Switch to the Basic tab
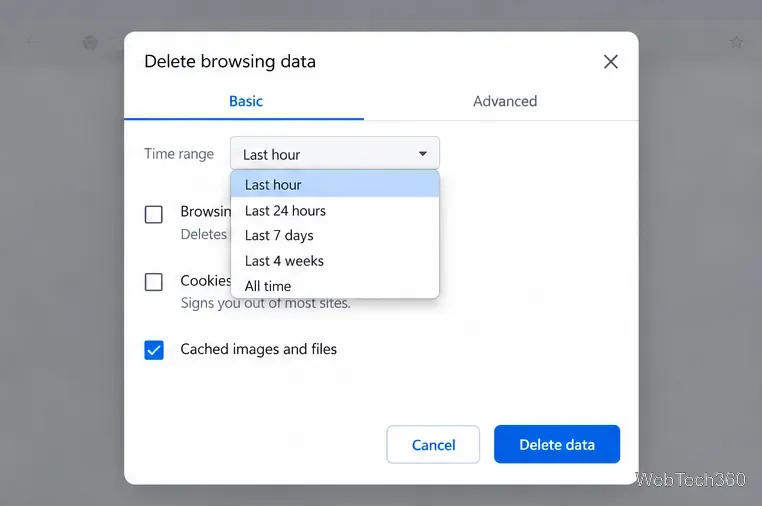 tap(244, 101)
